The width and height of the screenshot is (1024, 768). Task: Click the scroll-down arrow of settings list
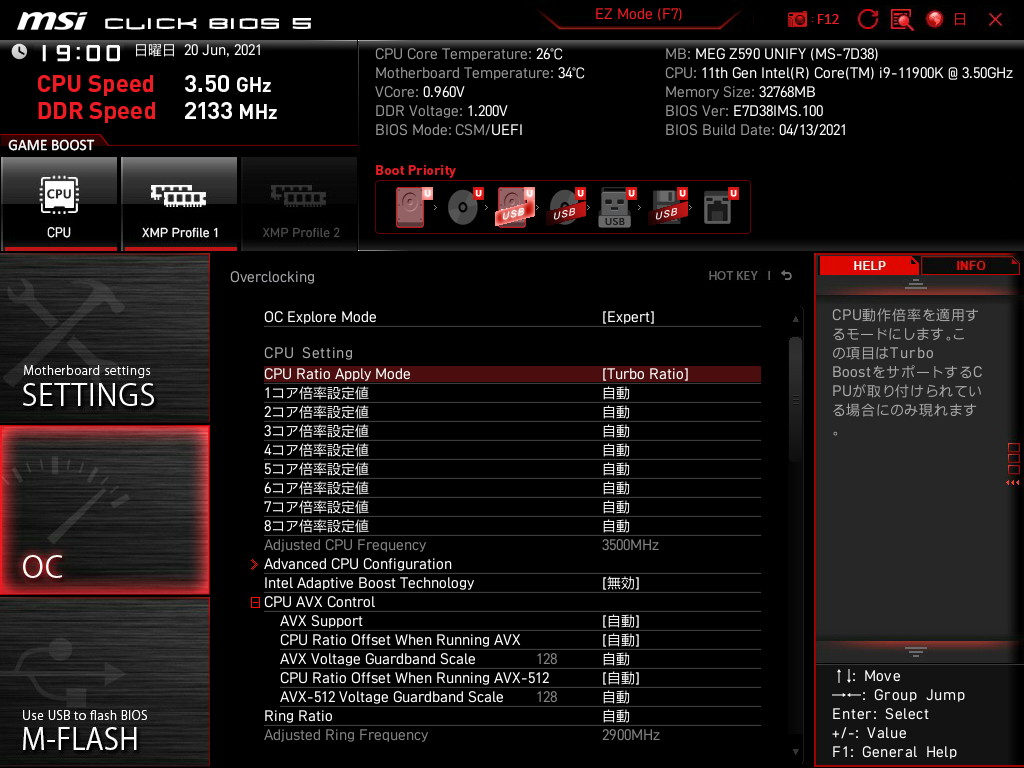point(795,752)
